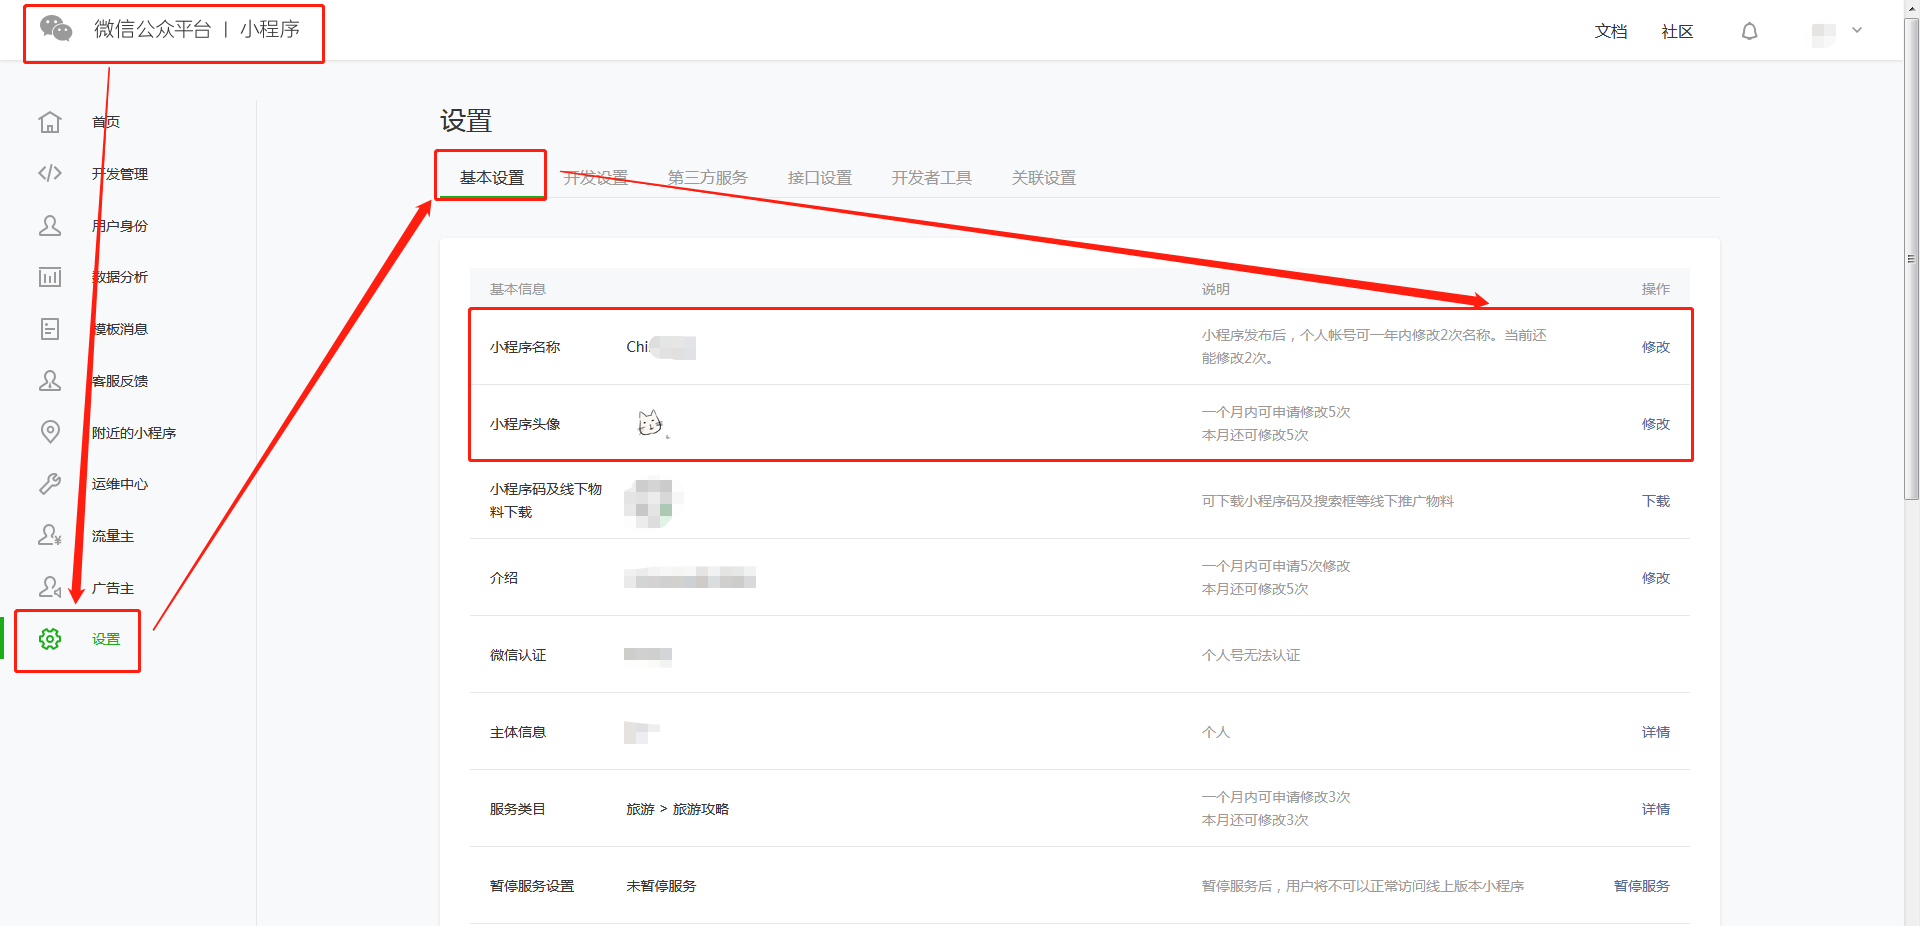Click the 附近的小程序 location pin icon
The width and height of the screenshot is (1920, 926).
[50, 432]
